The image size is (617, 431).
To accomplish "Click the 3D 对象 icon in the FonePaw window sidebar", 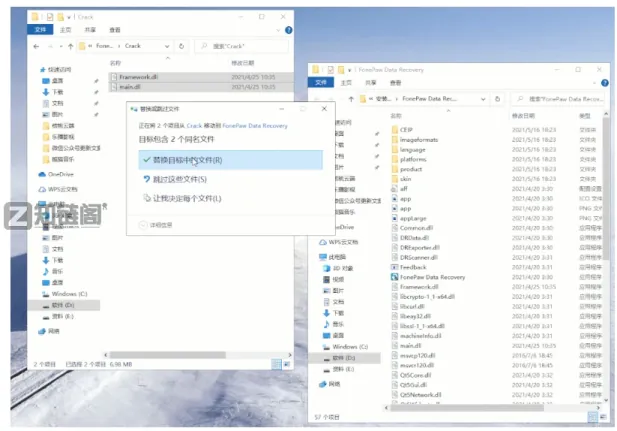I will point(326,268).
